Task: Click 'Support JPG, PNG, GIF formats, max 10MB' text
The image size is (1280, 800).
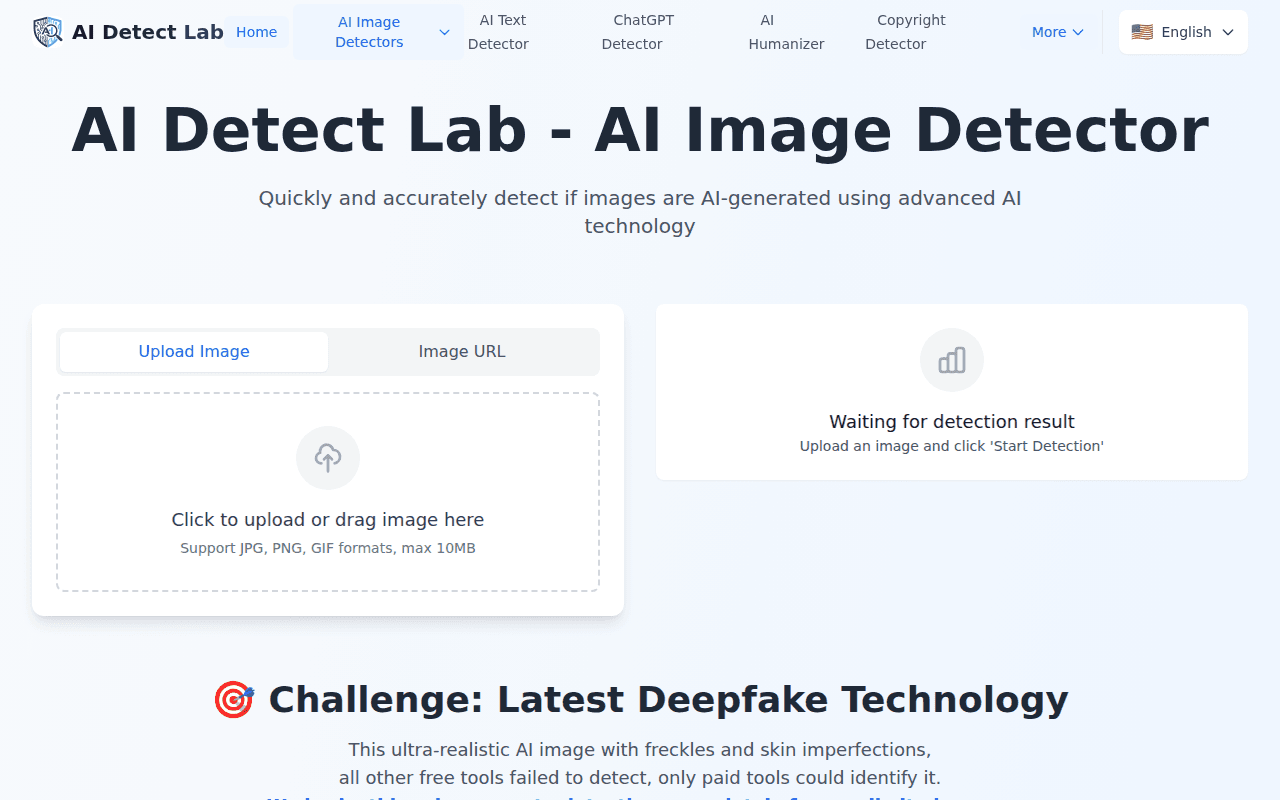Action: [x=328, y=548]
